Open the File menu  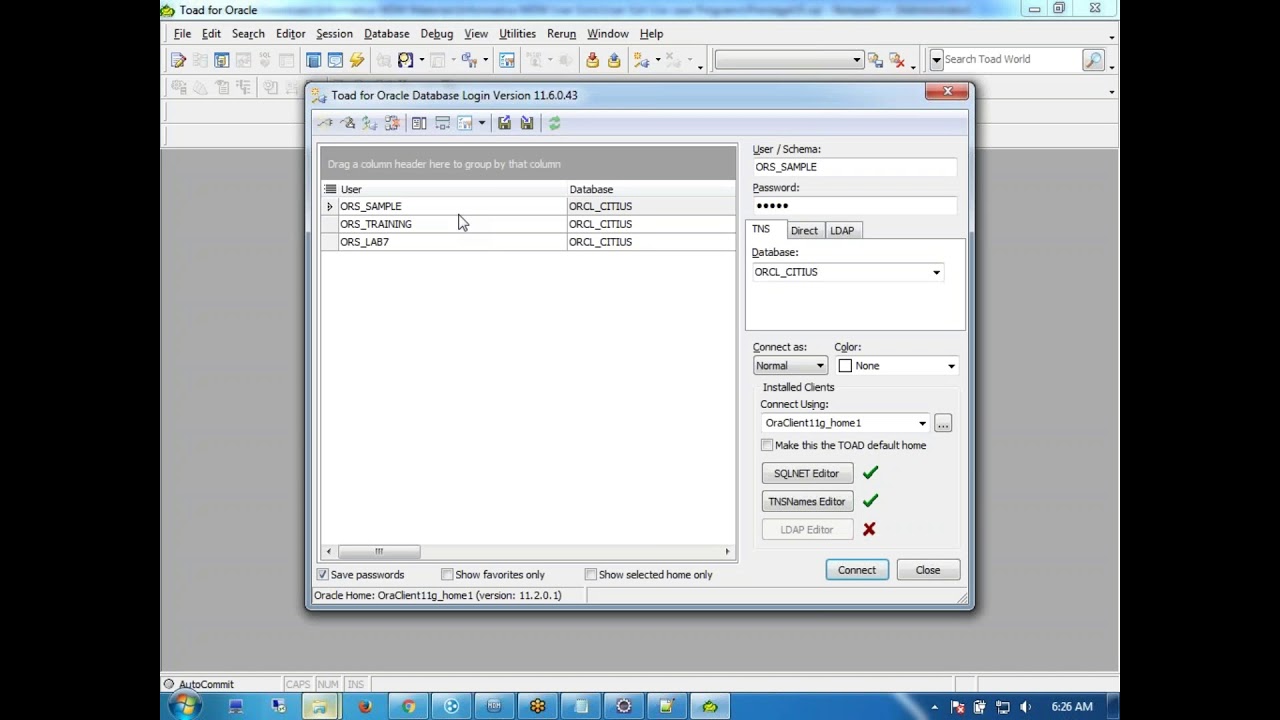182,33
